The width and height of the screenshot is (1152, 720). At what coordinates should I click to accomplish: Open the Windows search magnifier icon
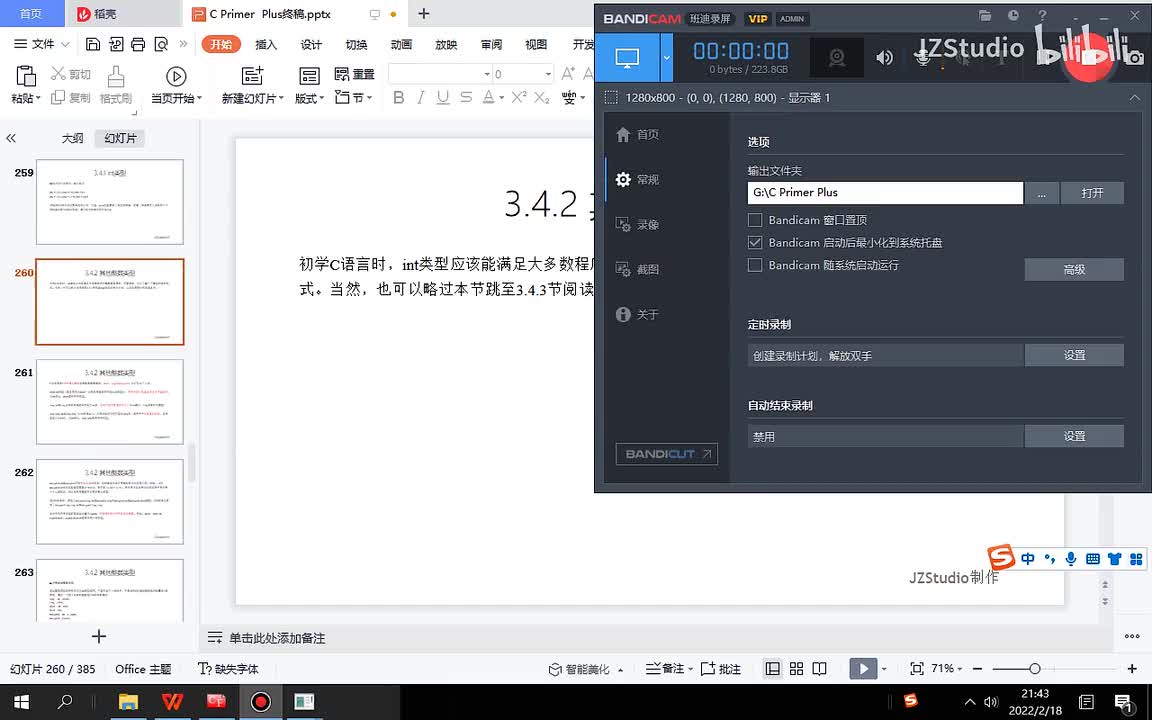65,702
